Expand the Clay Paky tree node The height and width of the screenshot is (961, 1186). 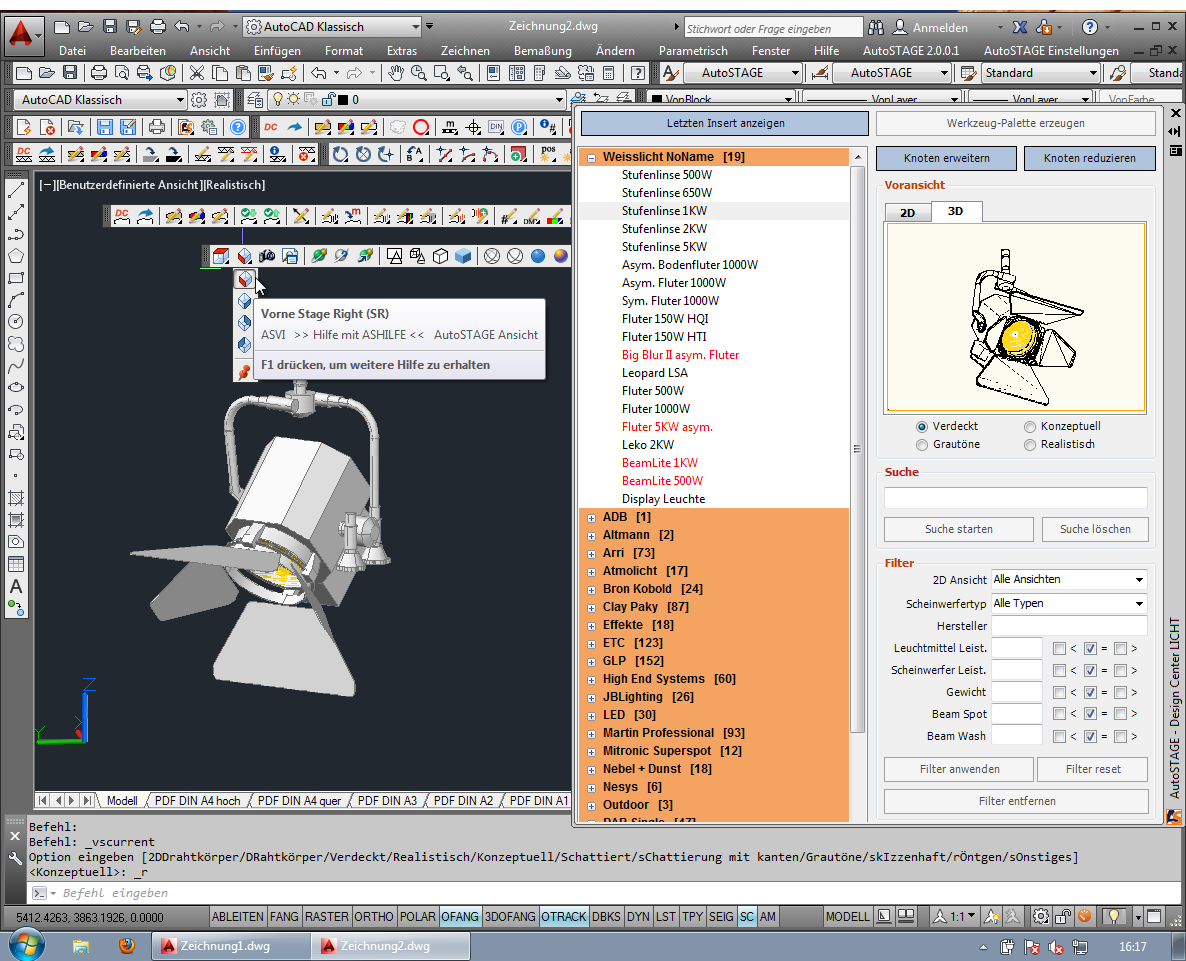[592, 607]
